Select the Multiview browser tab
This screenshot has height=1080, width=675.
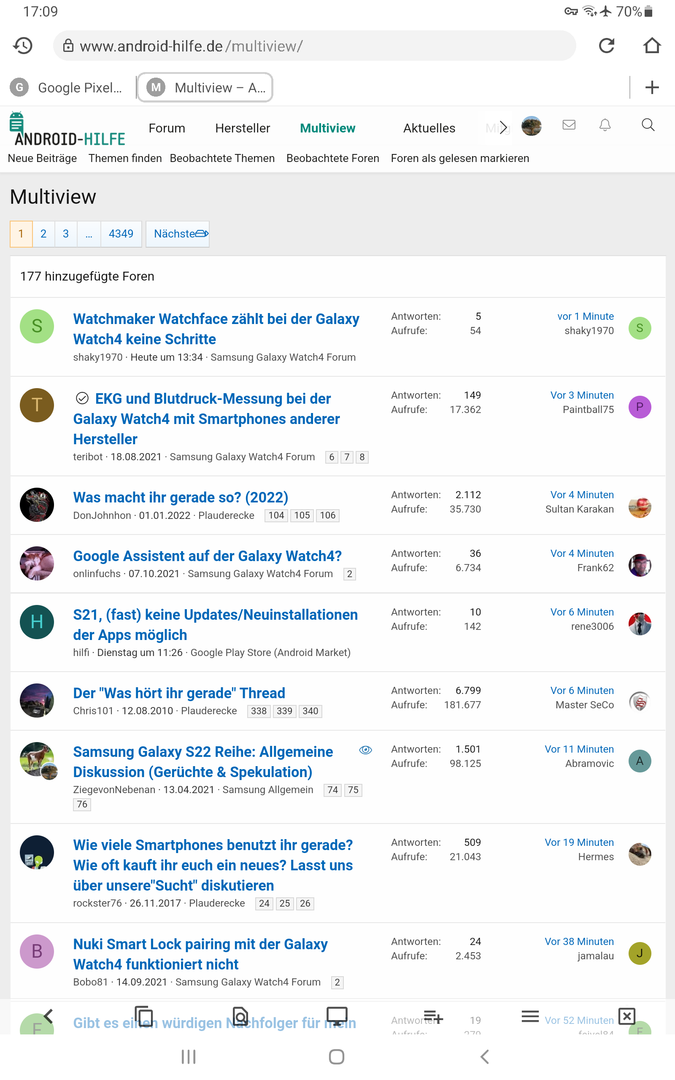pyautogui.click(x=205, y=87)
